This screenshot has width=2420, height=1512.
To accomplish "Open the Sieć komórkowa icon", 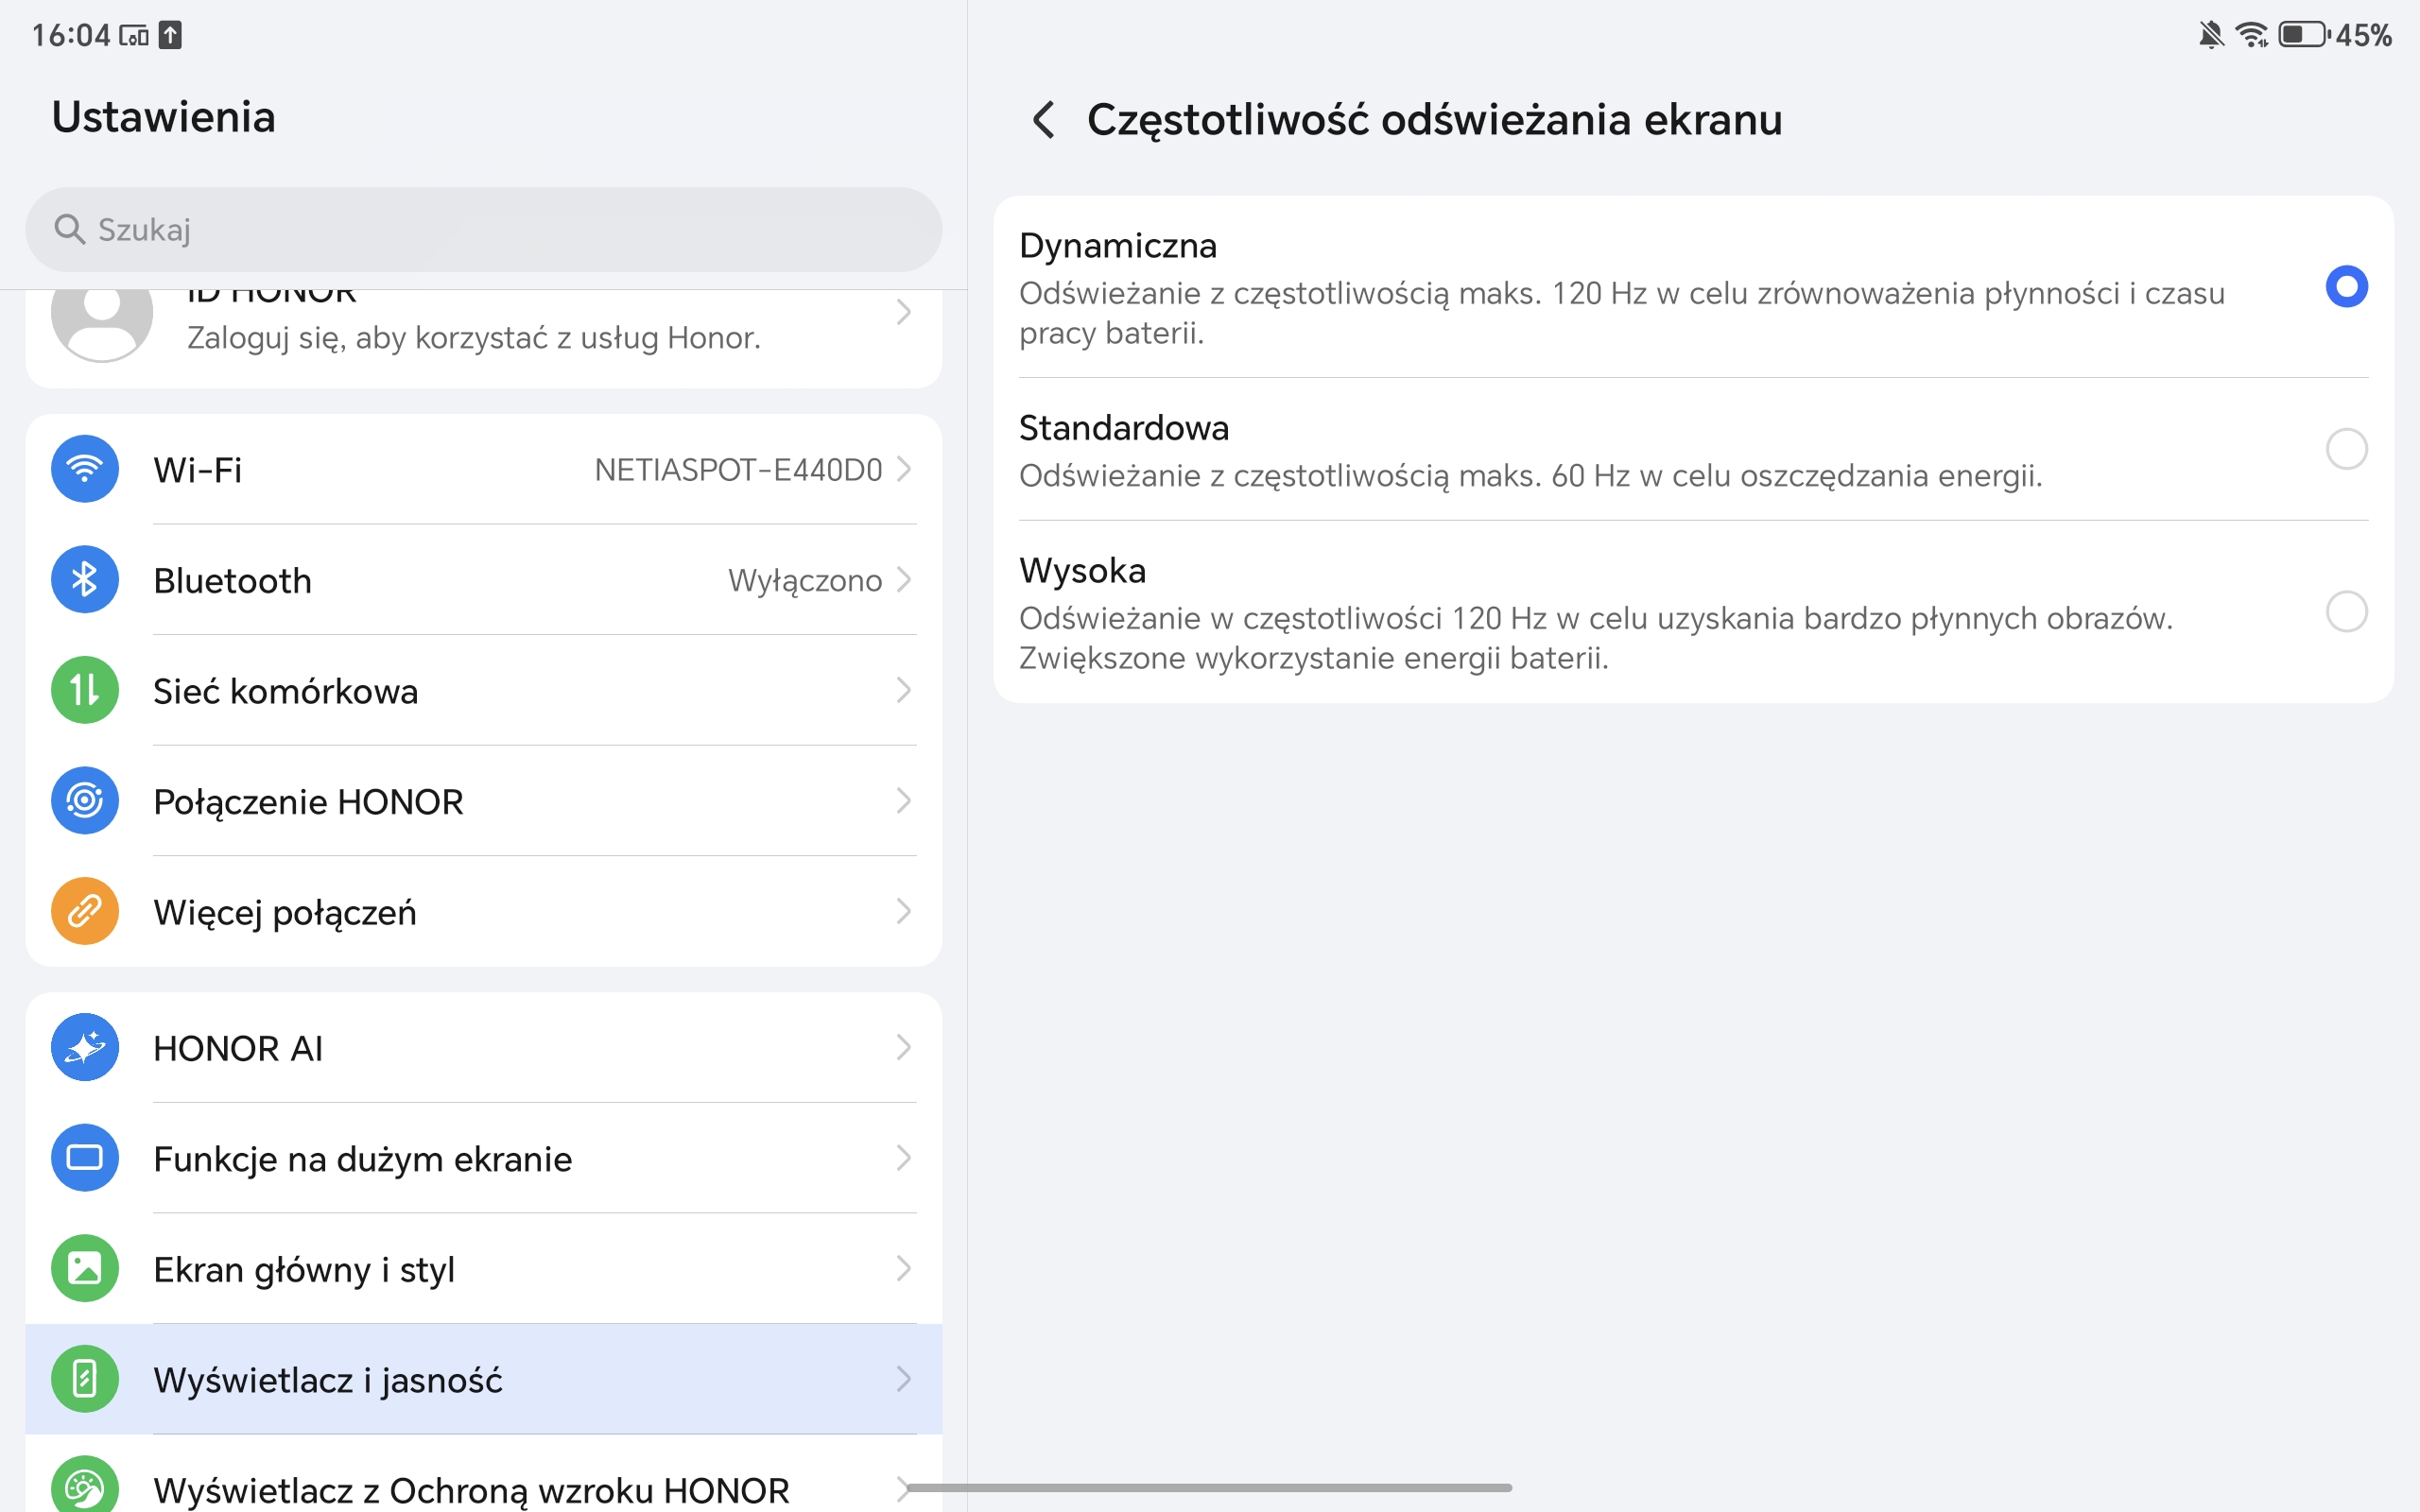I will pyautogui.click(x=85, y=690).
